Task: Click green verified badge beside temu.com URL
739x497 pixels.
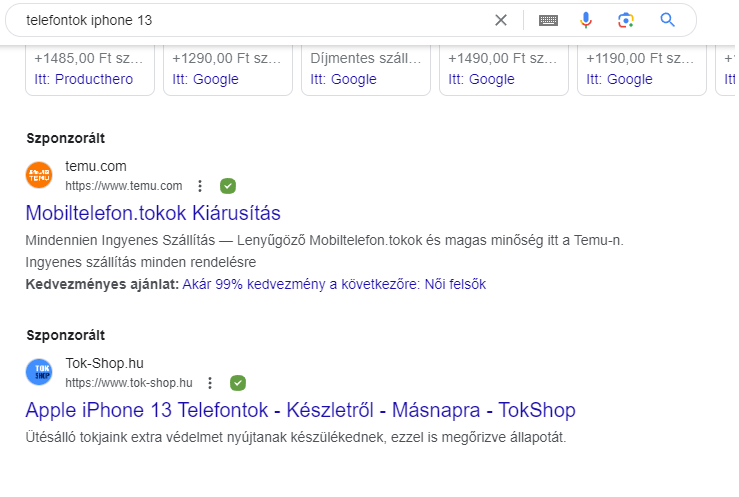Action: click(228, 186)
